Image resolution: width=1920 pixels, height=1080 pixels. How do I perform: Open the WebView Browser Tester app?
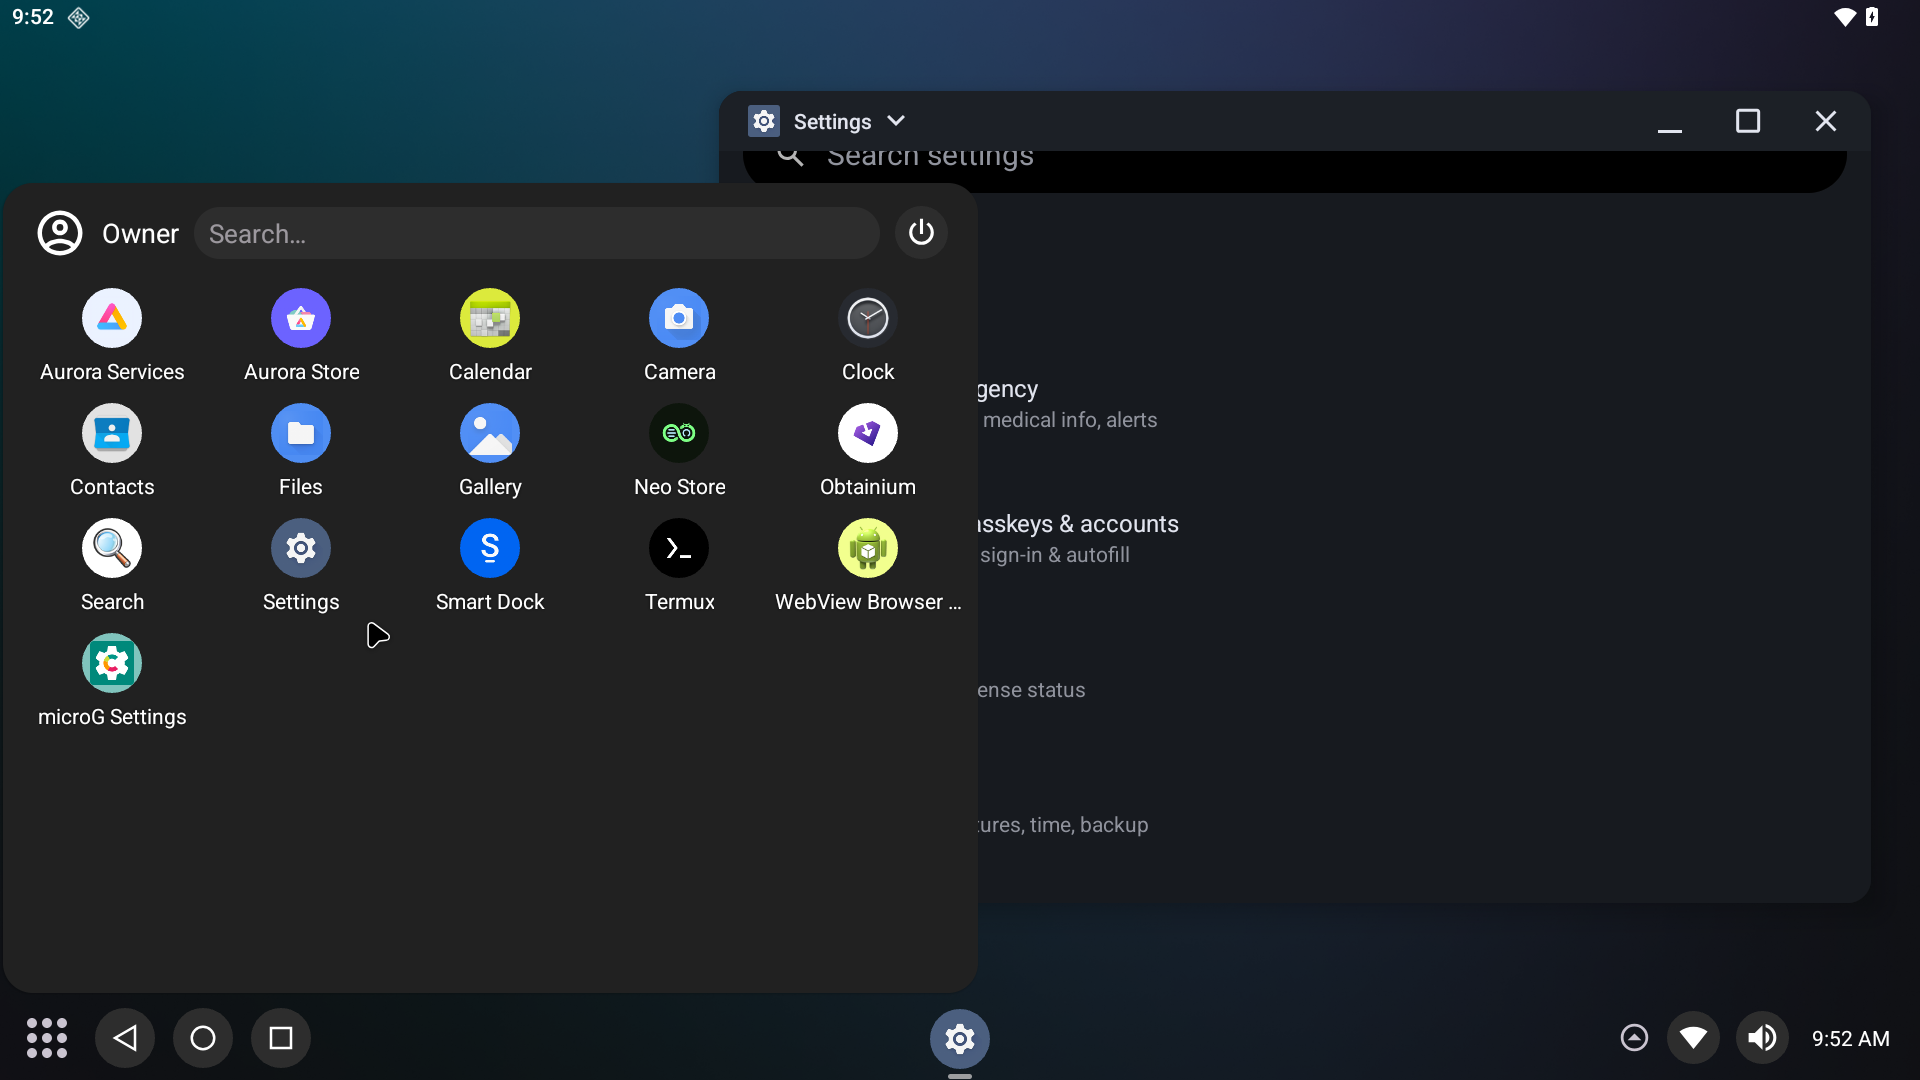coord(867,549)
